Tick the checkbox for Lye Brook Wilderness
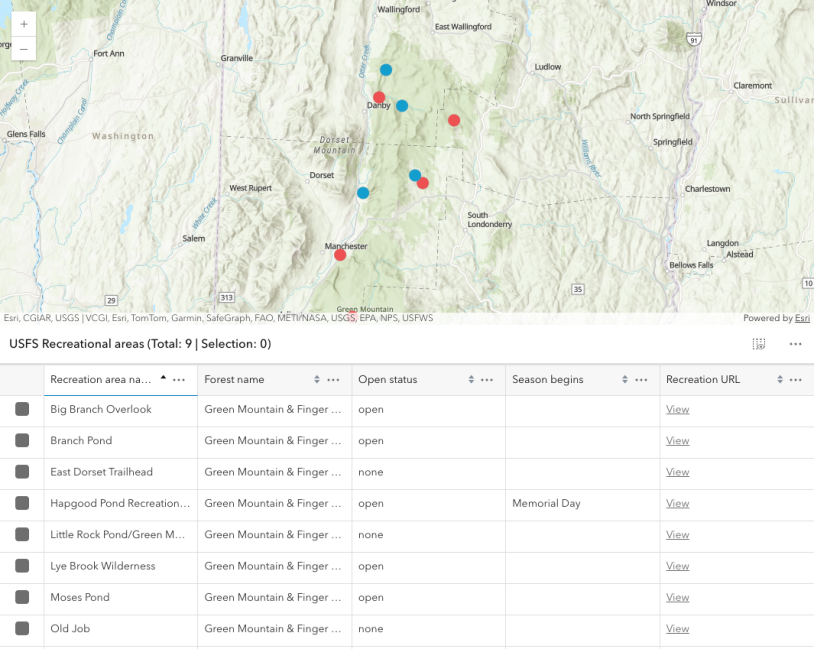This screenshot has width=814, height=649. coord(22,566)
